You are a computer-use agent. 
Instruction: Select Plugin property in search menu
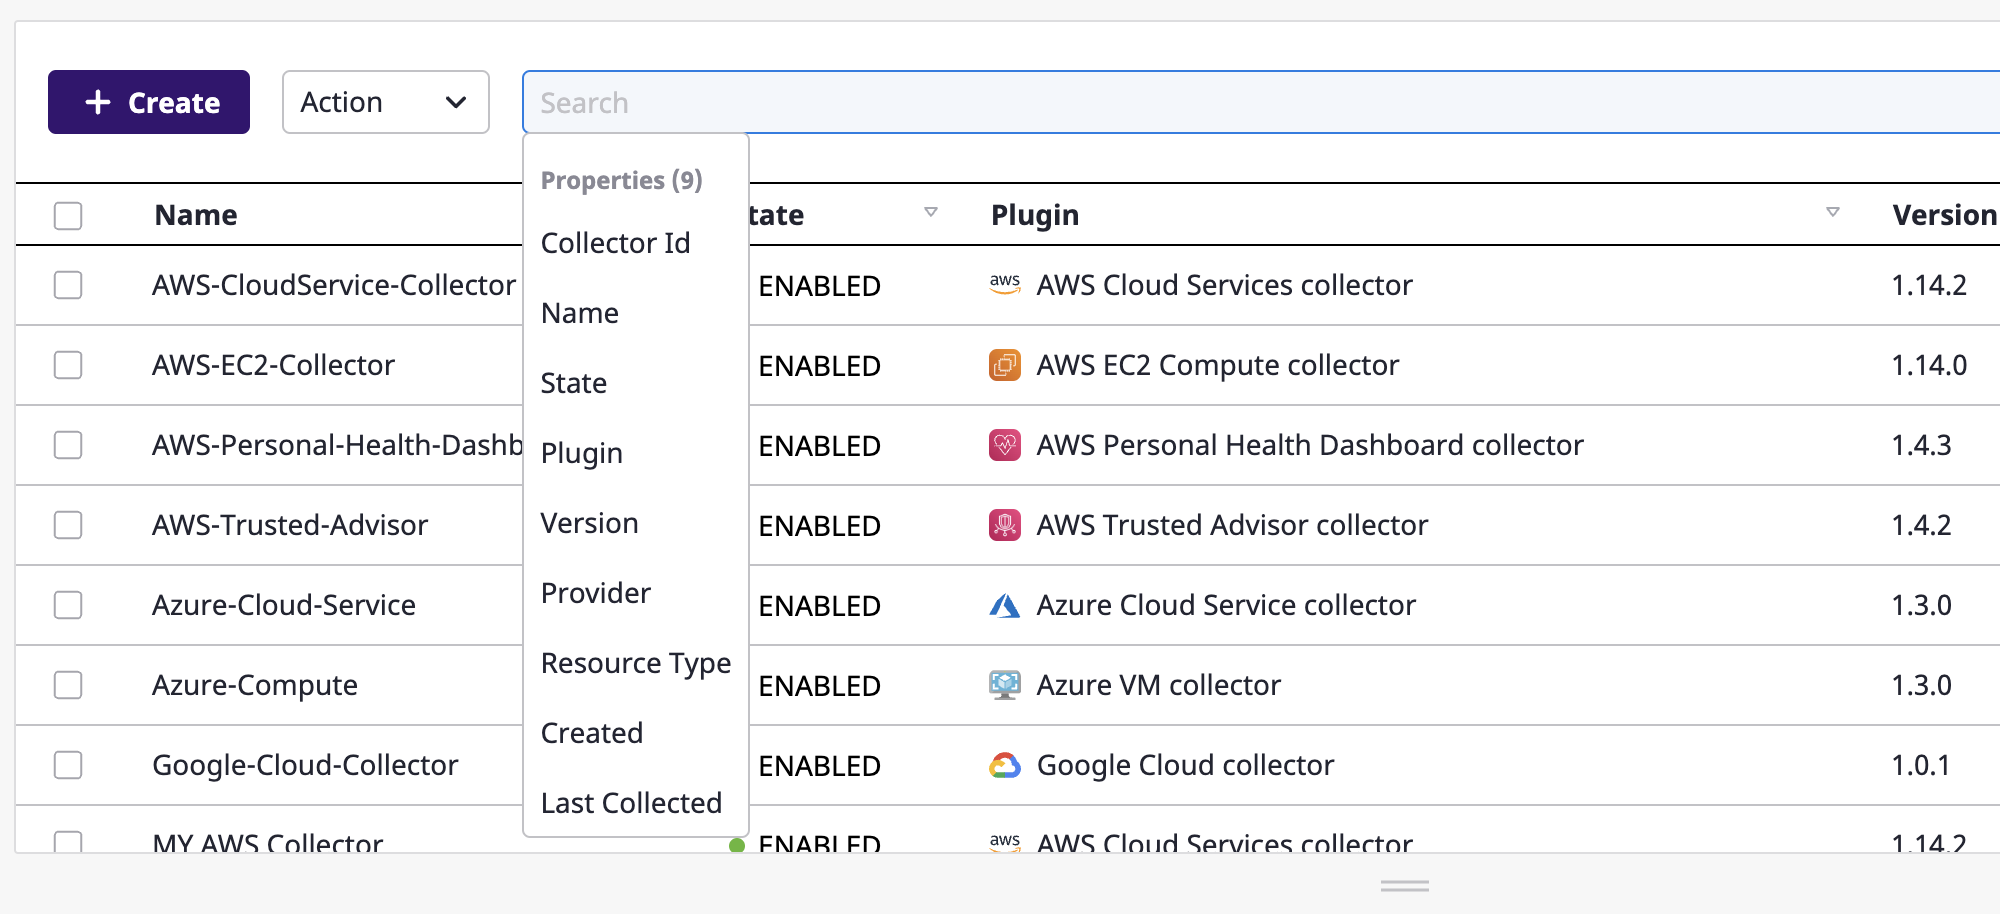tap(636, 453)
